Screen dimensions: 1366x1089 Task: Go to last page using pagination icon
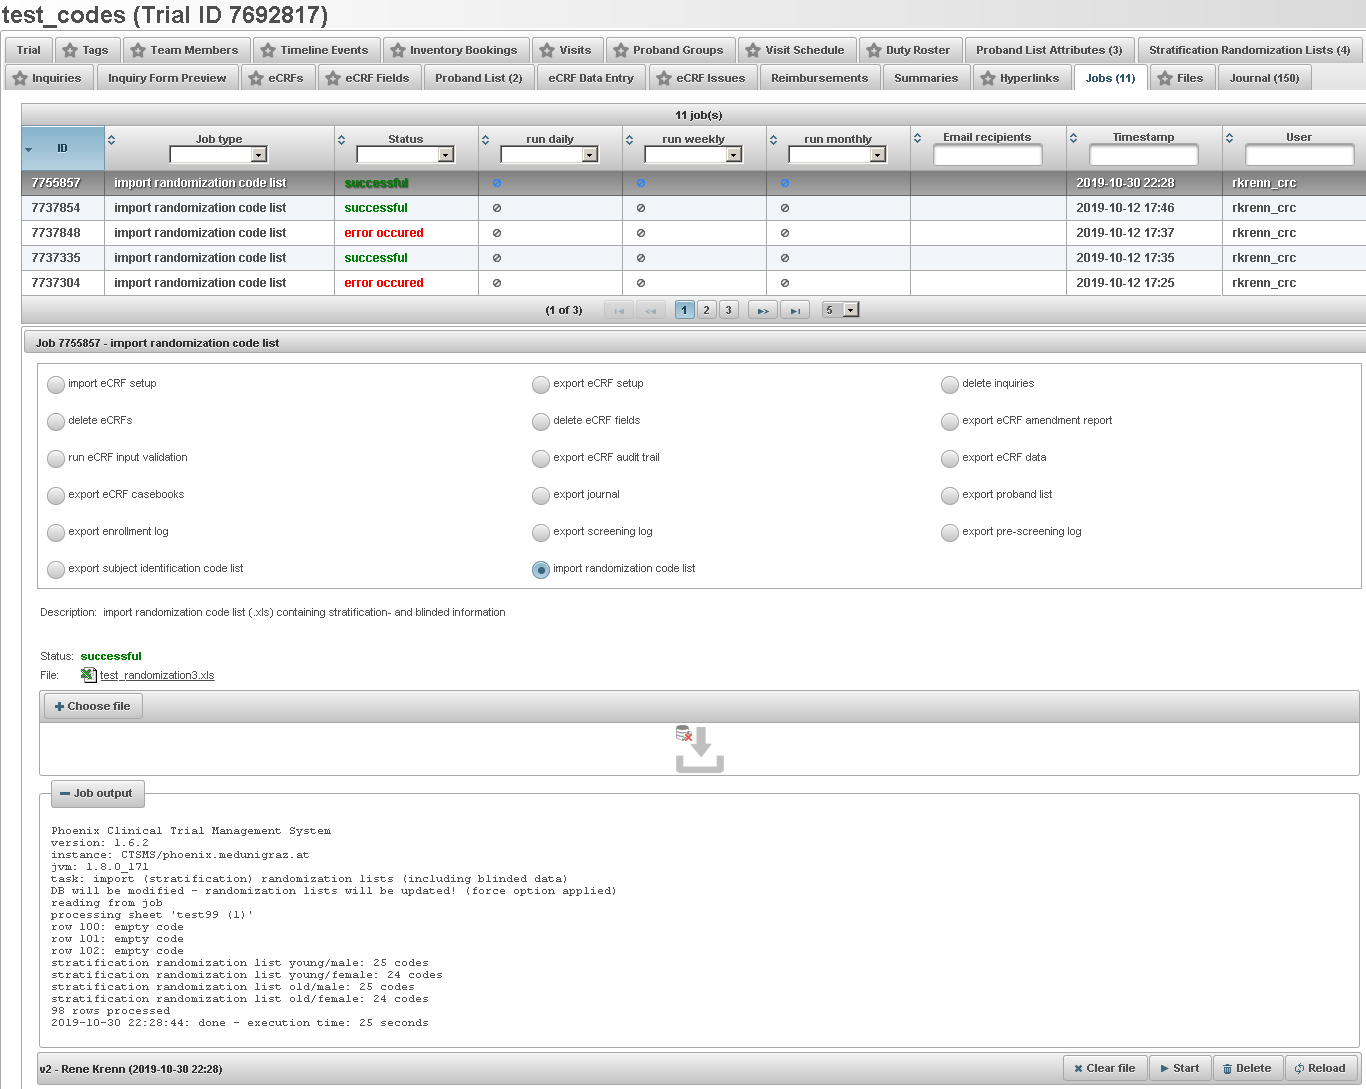(x=795, y=309)
